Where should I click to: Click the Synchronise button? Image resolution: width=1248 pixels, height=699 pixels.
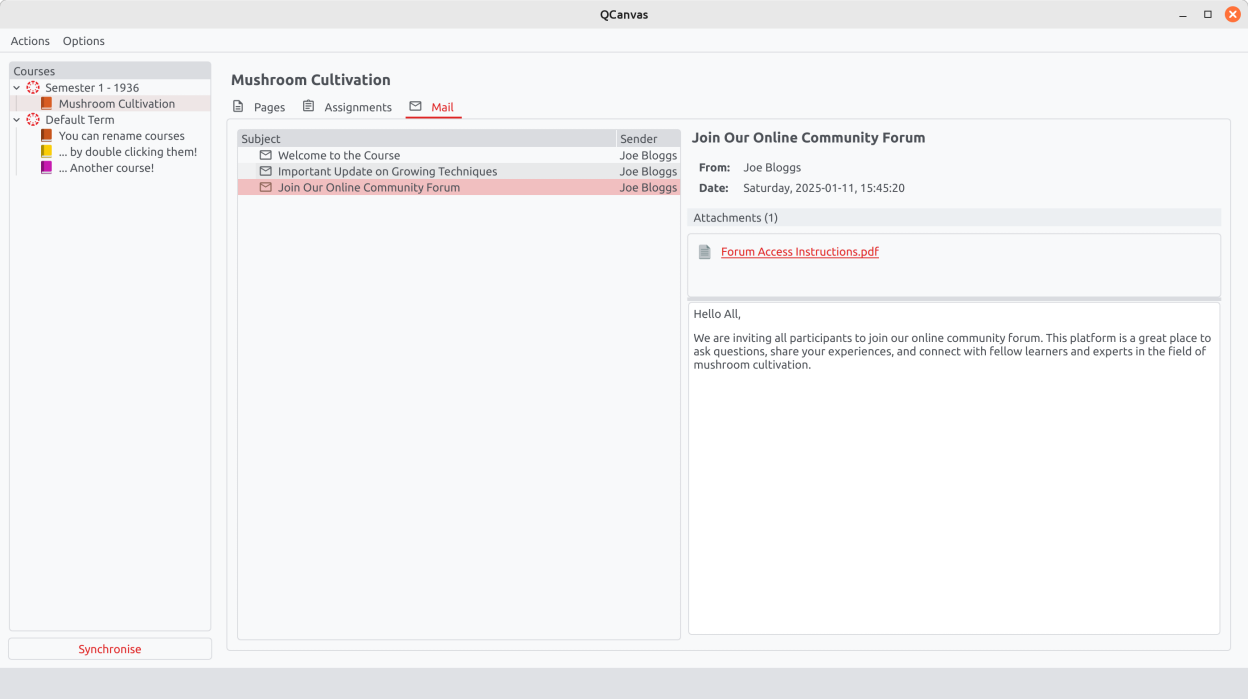click(110, 649)
